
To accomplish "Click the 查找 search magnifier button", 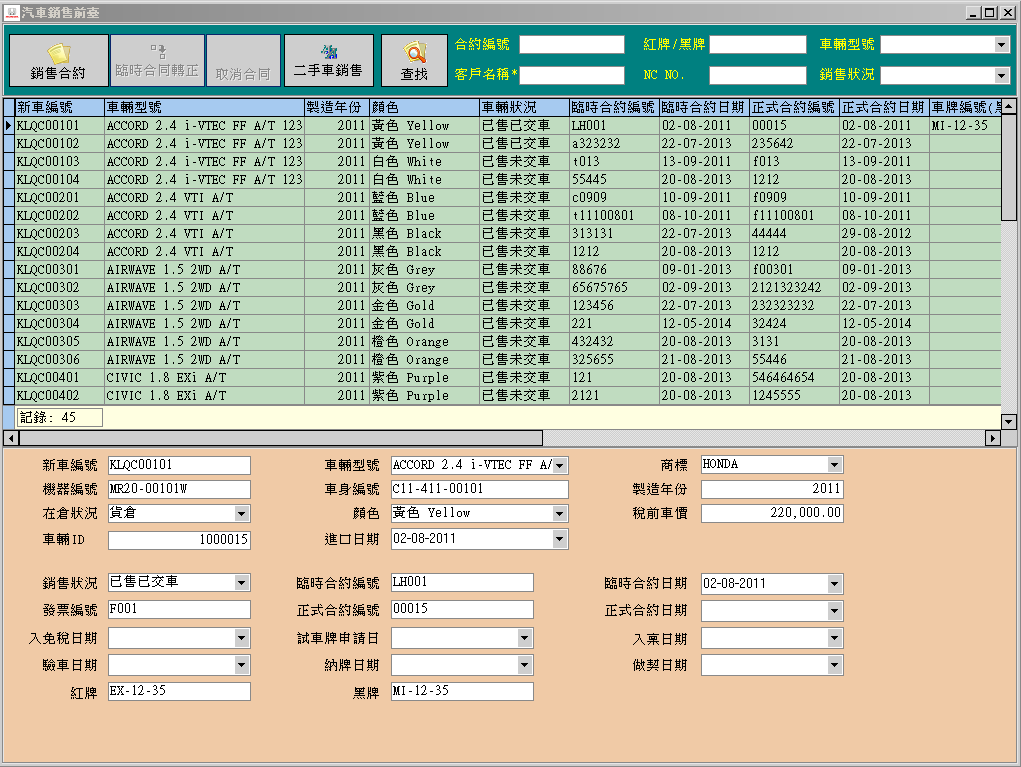I will point(414,62).
